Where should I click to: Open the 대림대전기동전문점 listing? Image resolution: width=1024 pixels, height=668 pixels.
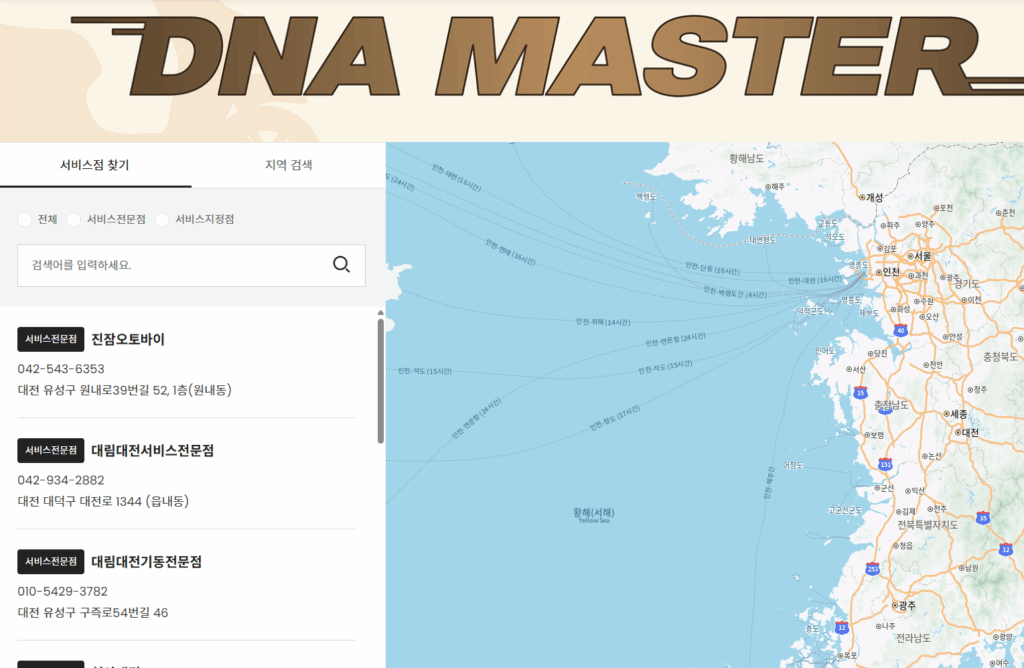[146, 562]
